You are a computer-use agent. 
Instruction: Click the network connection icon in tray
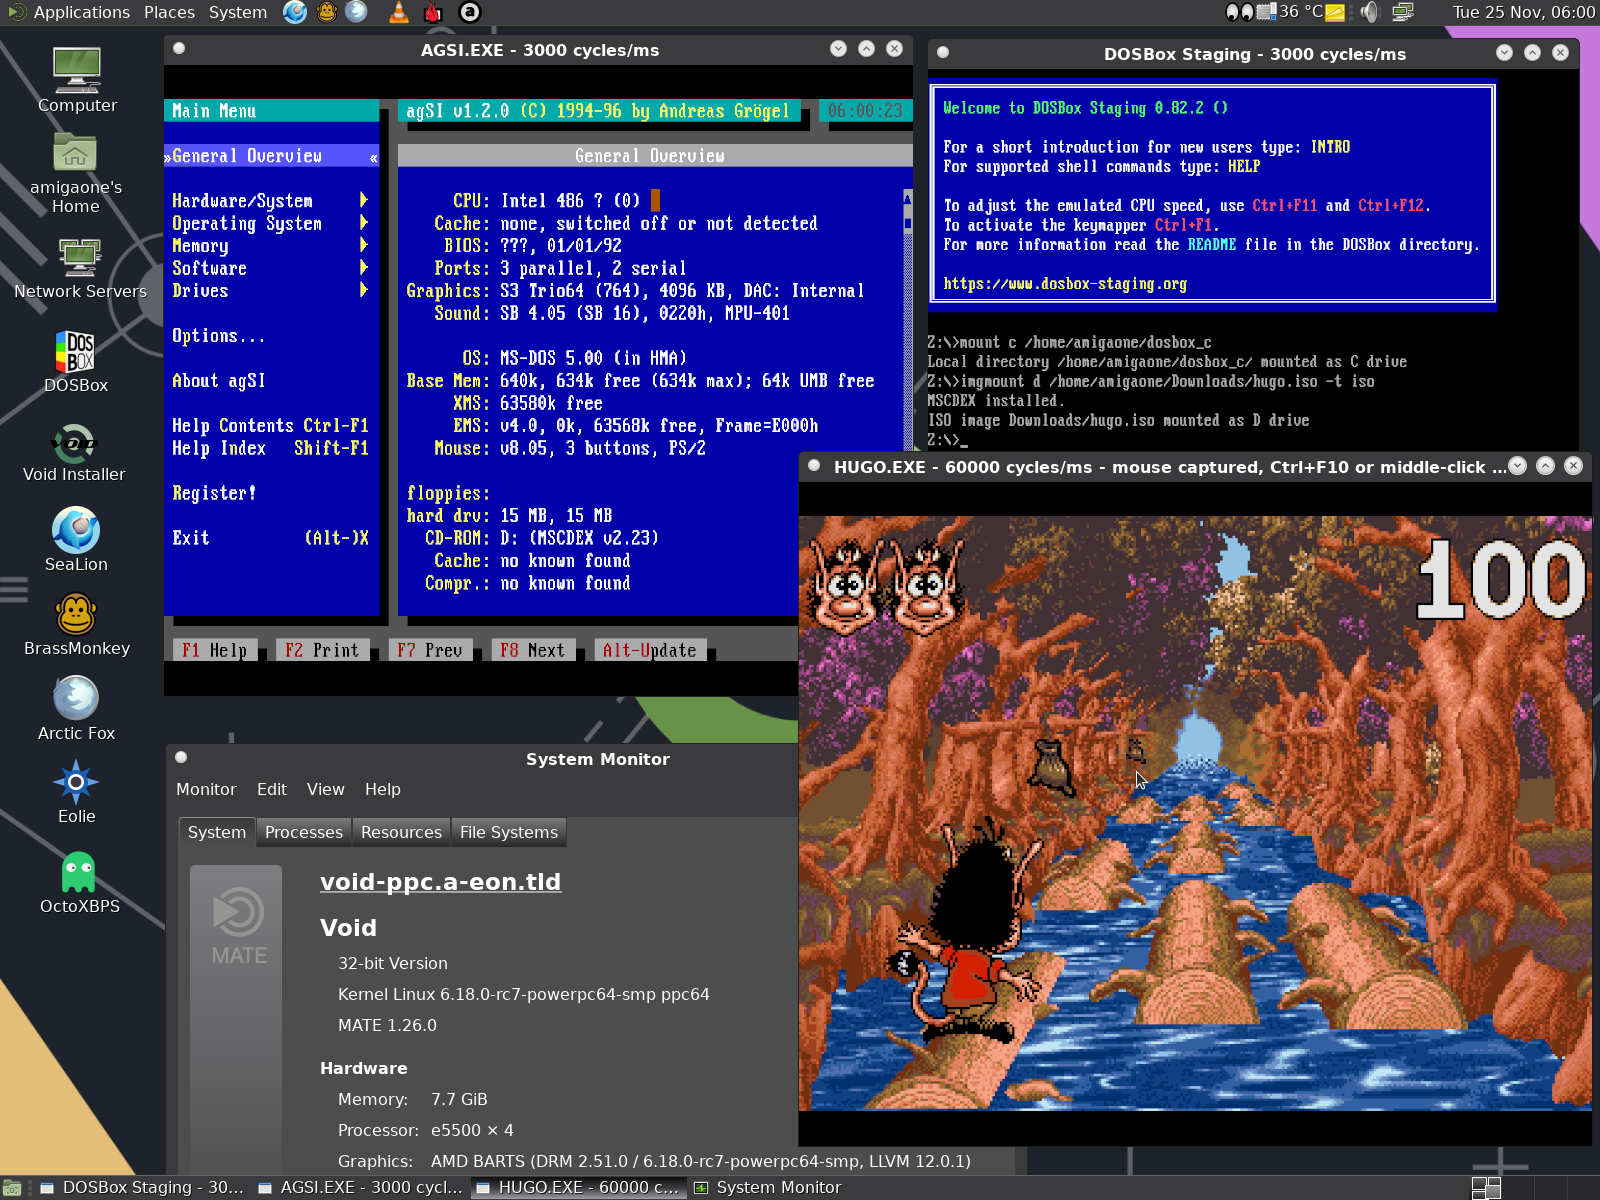1403,12
